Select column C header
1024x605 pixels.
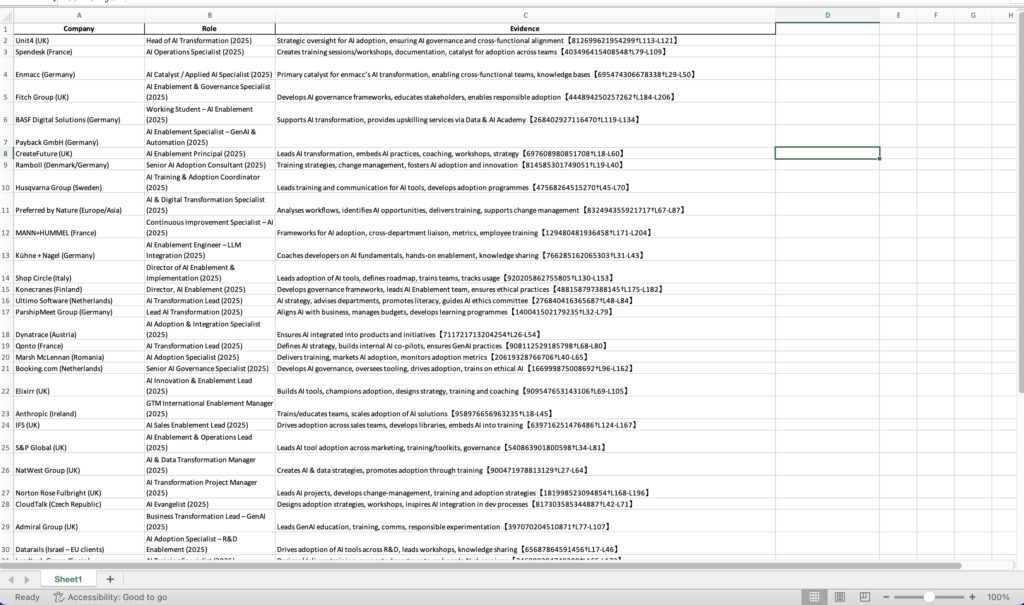point(525,15)
